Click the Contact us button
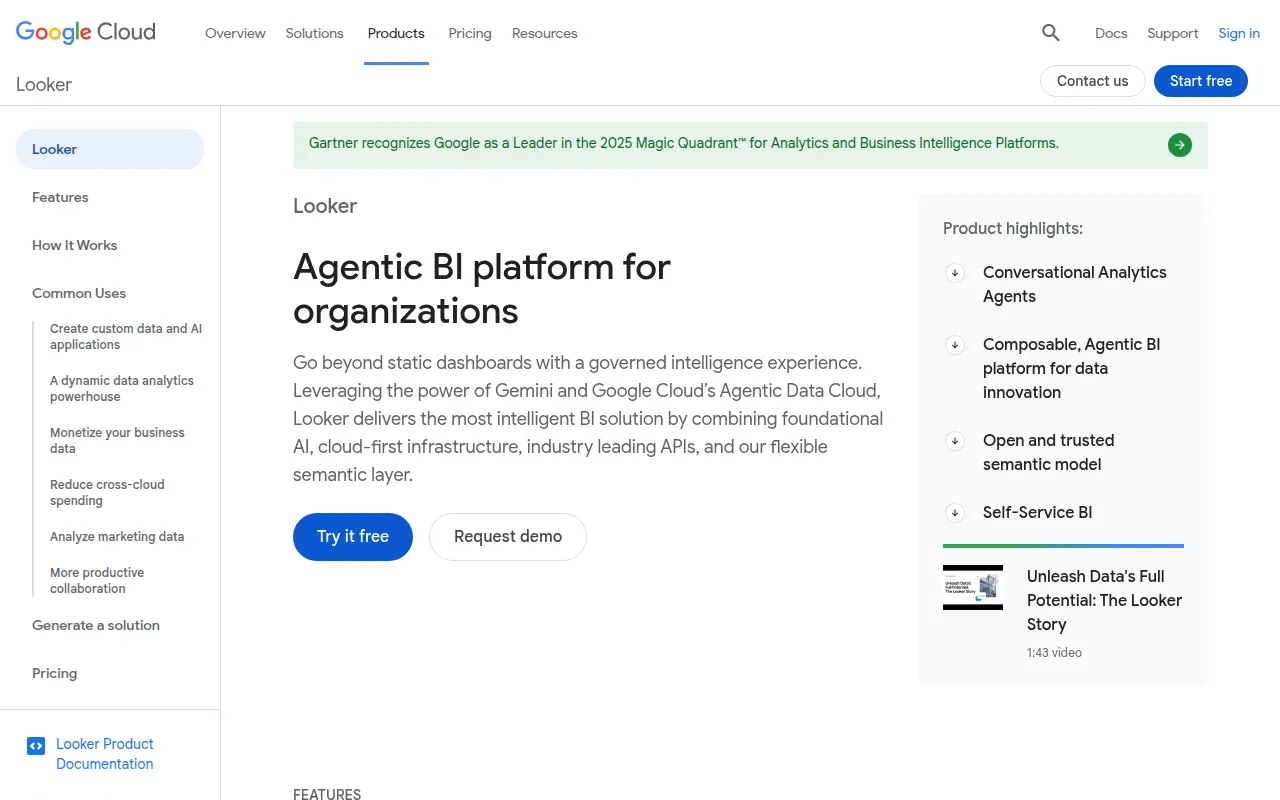The image size is (1280, 800). [1093, 81]
